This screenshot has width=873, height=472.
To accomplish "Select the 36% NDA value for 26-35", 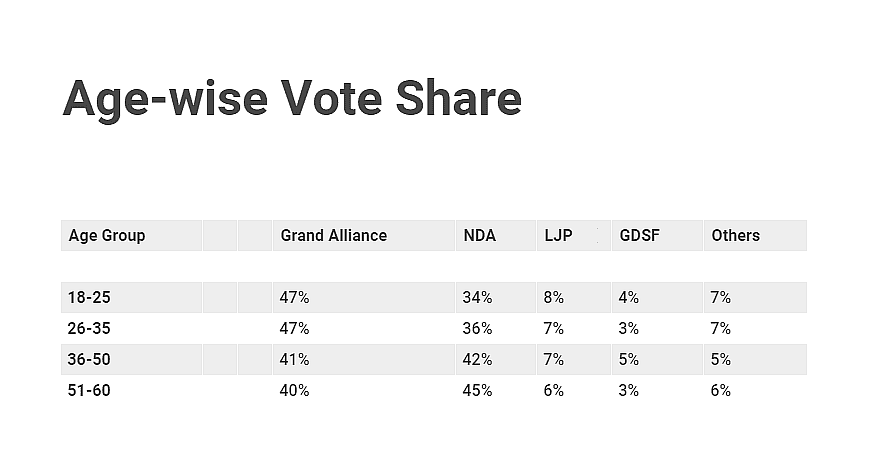I will coord(477,328).
